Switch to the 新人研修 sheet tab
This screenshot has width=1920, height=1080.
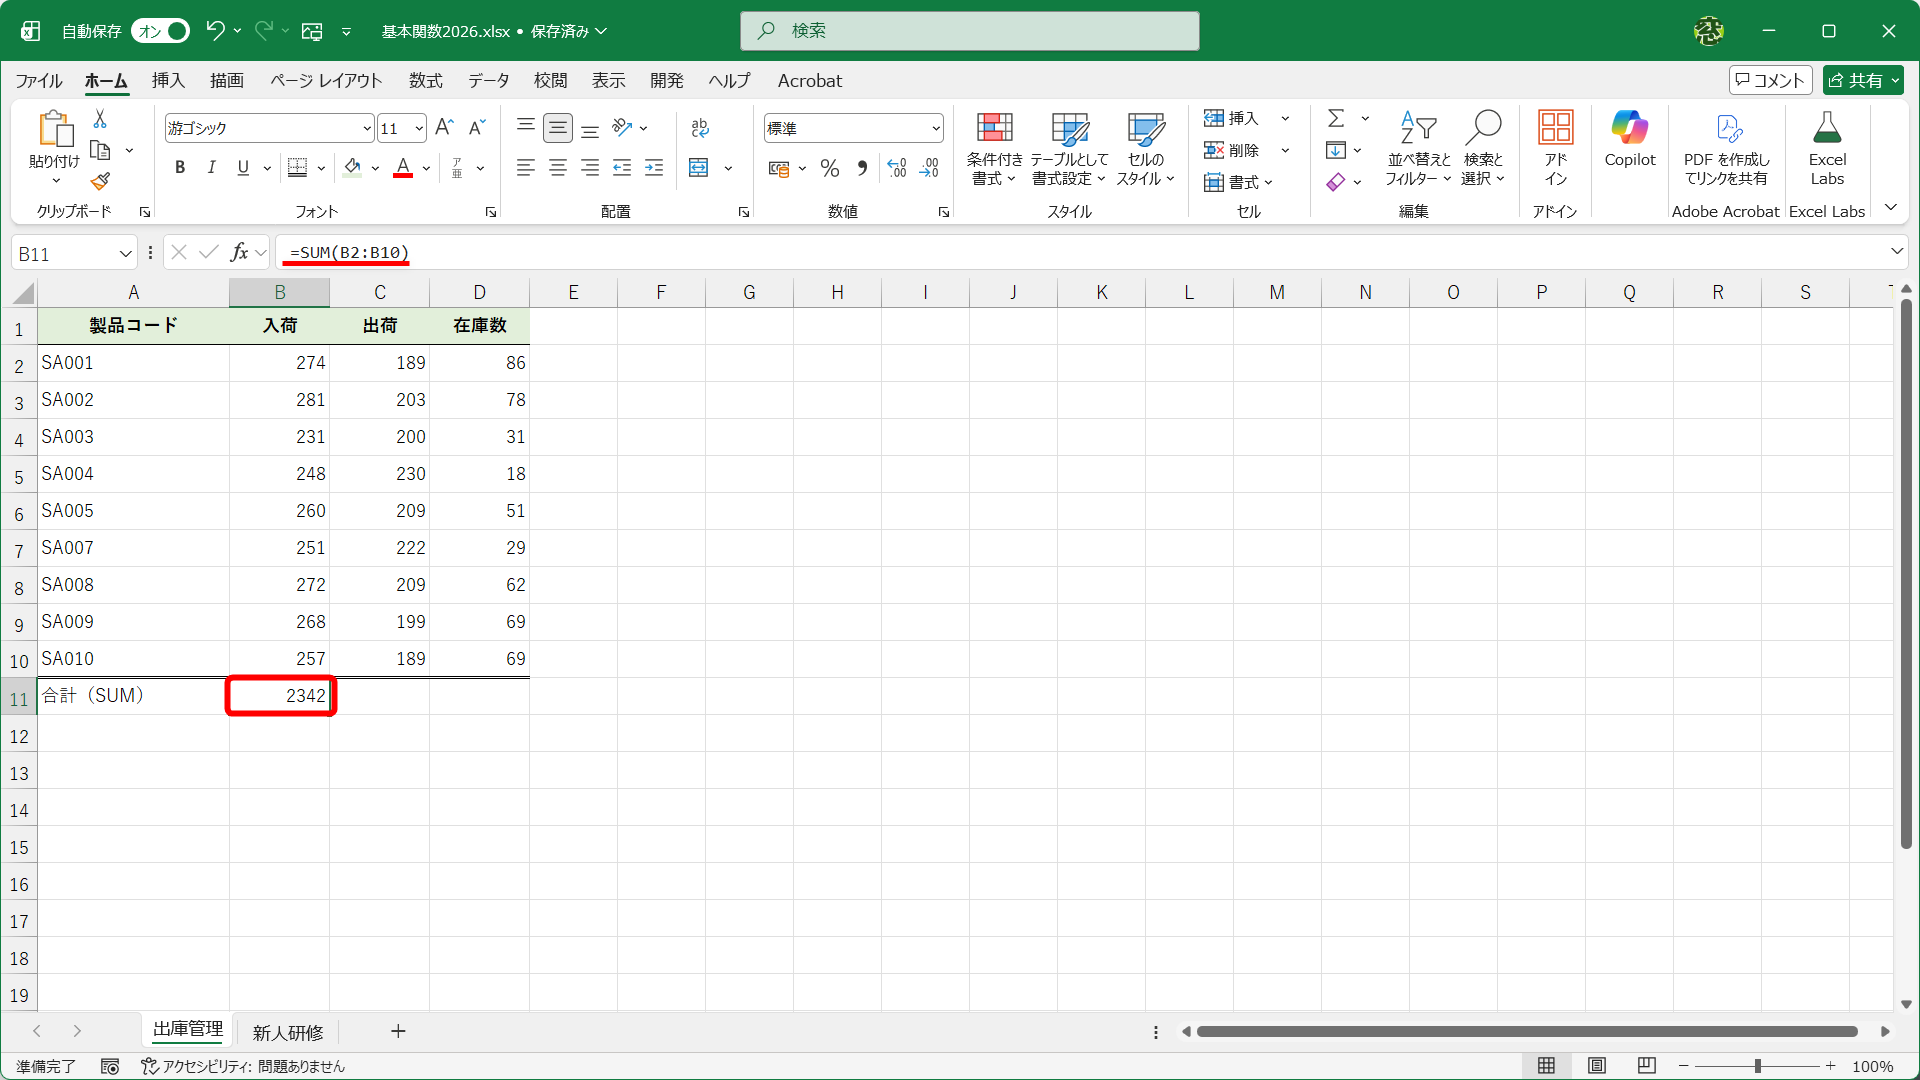pyautogui.click(x=288, y=1032)
